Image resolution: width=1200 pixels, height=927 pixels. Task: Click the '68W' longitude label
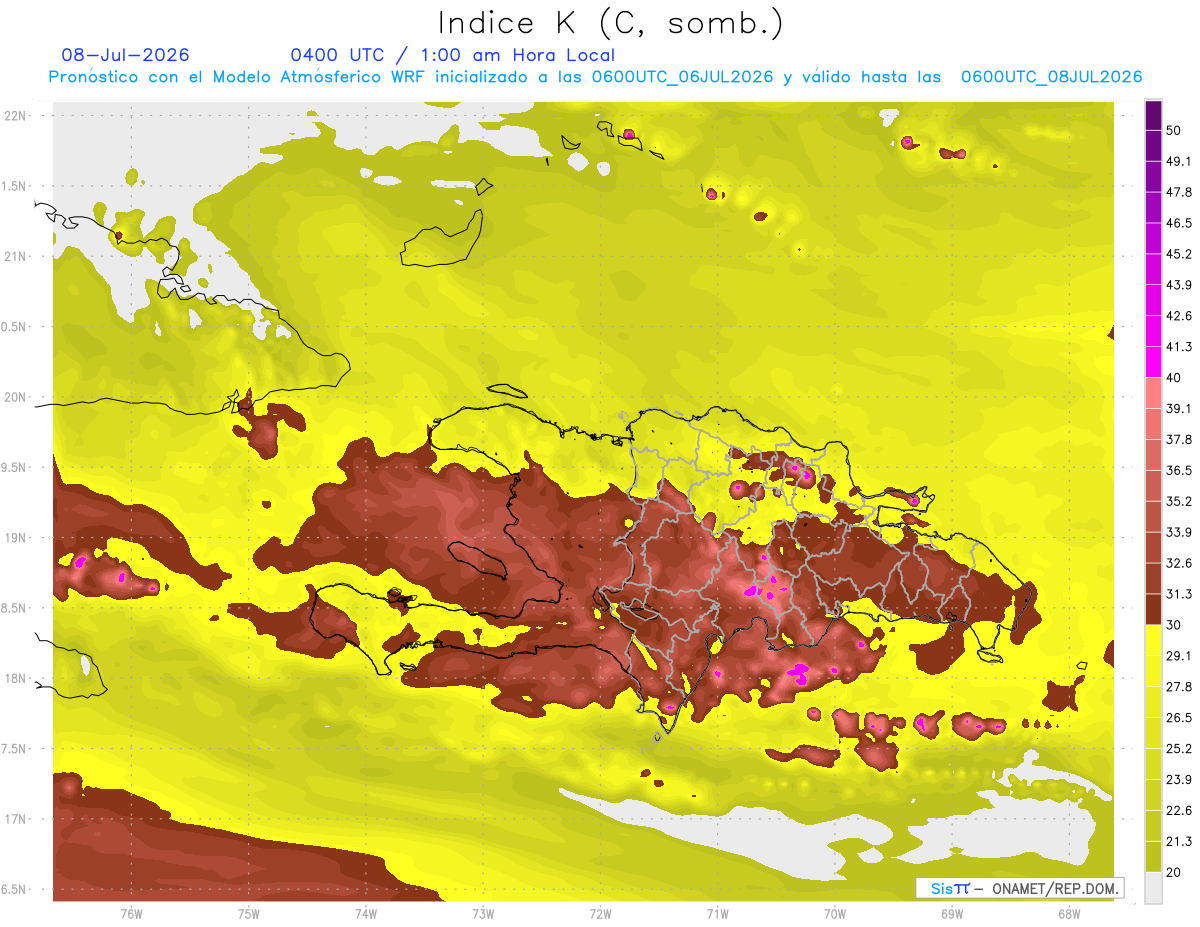tap(1068, 913)
